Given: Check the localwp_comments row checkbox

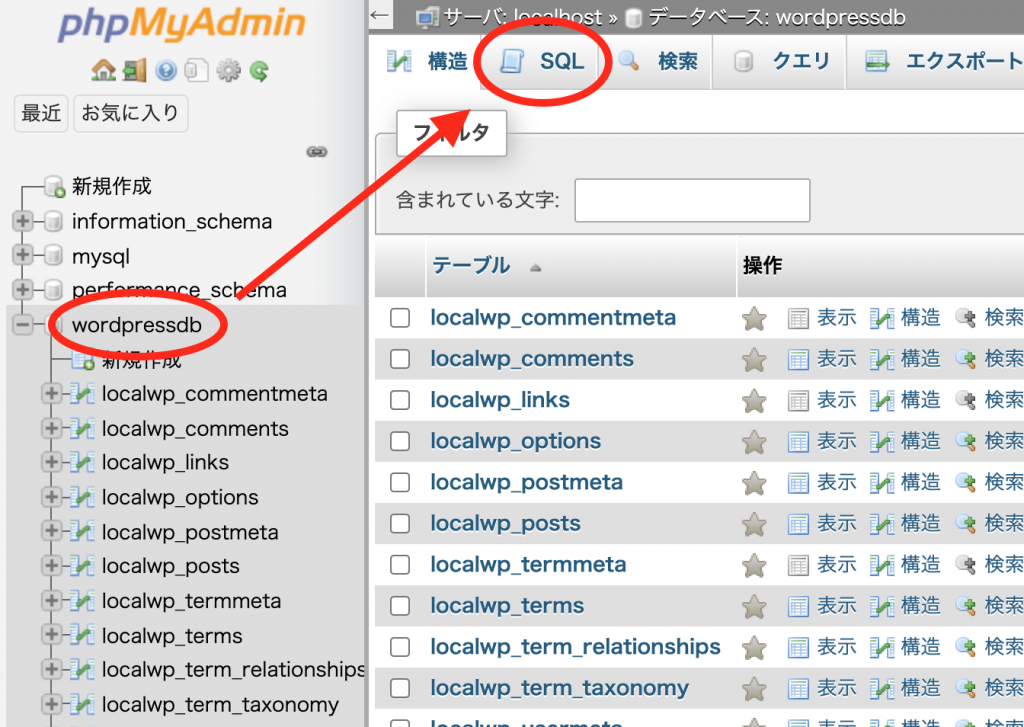Looking at the screenshot, I should pyautogui.click(x=400, y=359).
